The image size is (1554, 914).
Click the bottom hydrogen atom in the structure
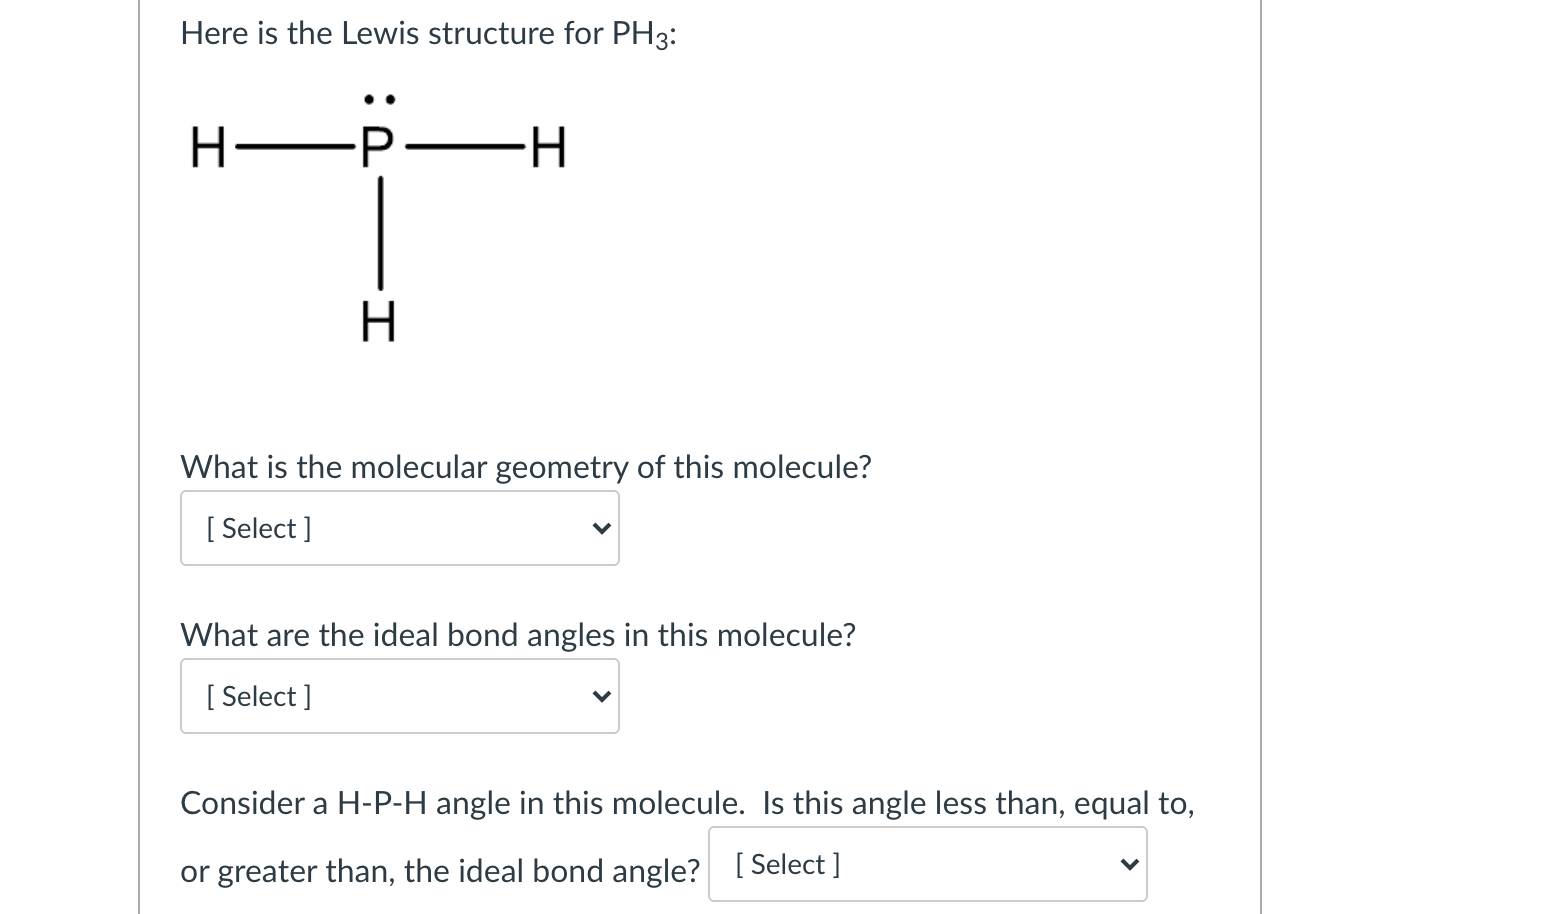coord(379,322)
